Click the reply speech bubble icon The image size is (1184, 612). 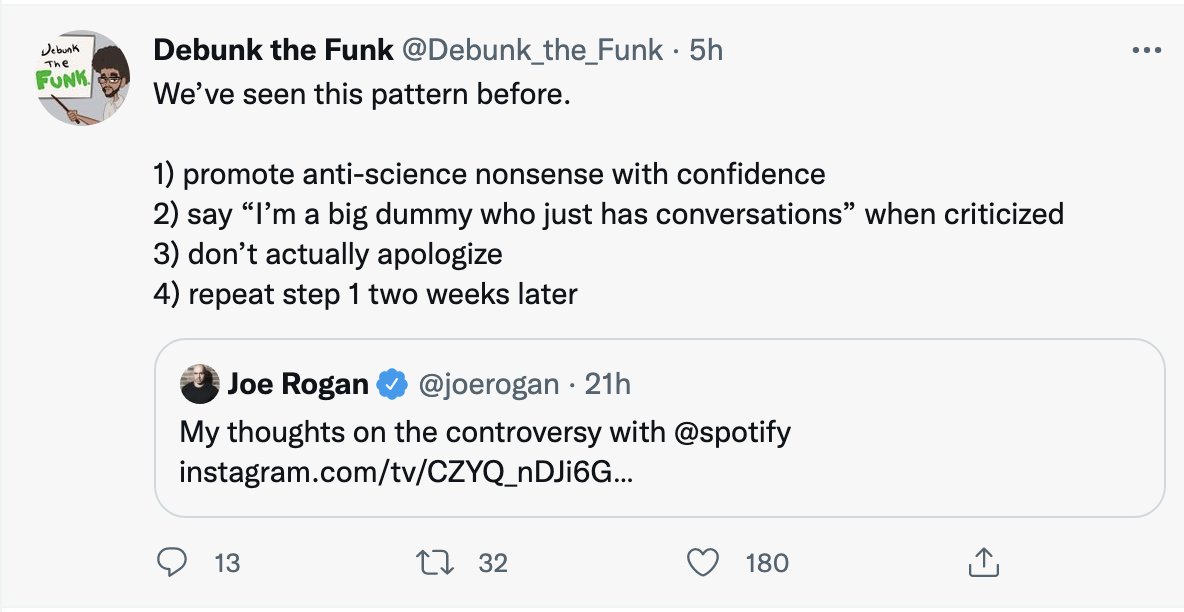point(171,563)
